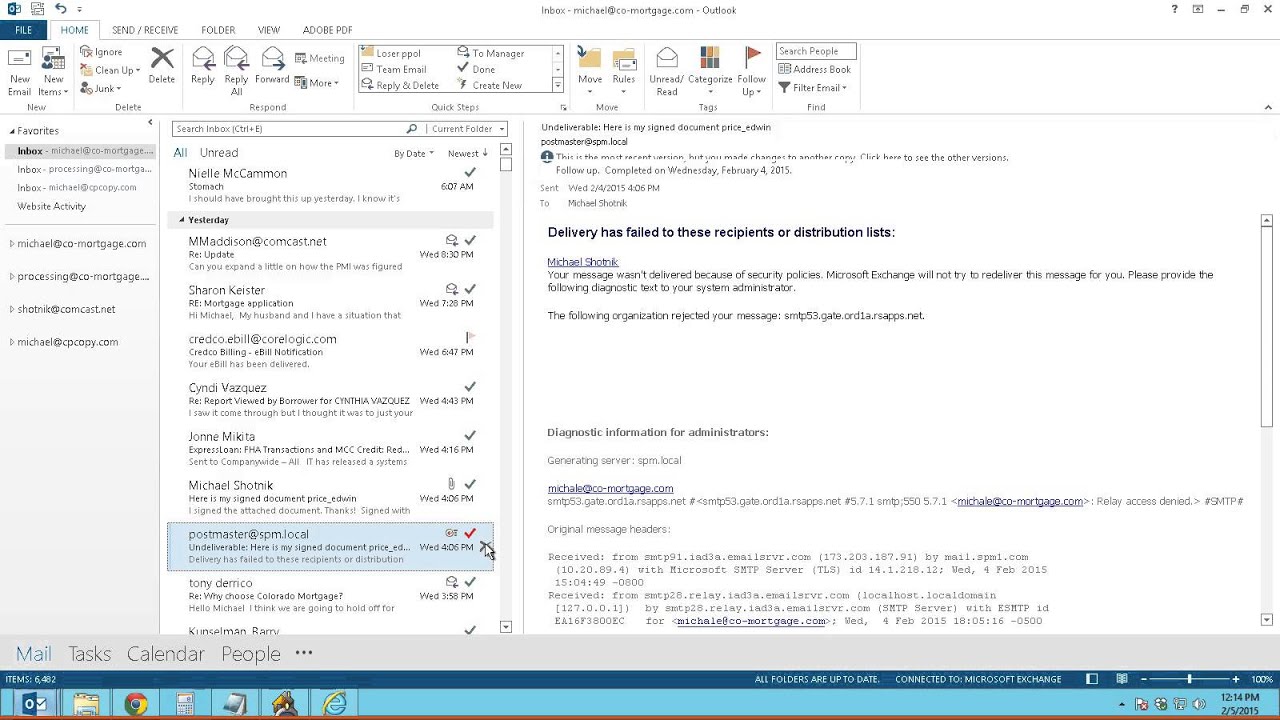Collapse the Yesterday group
The width and height of the screenshot is (1280, 720).
tap(182, 220)
